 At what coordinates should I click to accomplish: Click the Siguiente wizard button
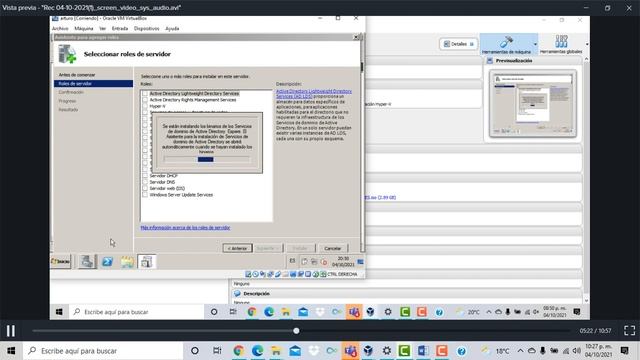(x=268, y=248)
